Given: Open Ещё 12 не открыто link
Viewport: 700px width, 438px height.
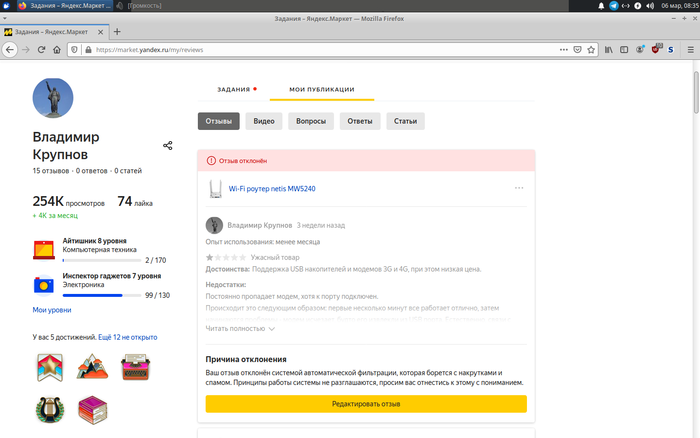Looking at the screenshot, I should [x=128, y=337].
